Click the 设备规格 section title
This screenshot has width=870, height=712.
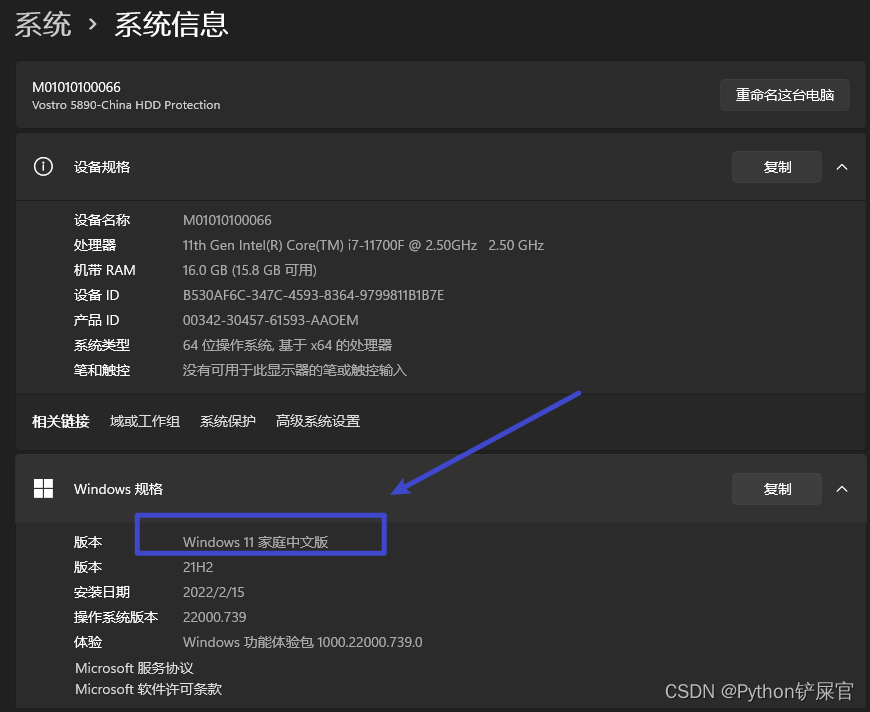coord(102,167)
